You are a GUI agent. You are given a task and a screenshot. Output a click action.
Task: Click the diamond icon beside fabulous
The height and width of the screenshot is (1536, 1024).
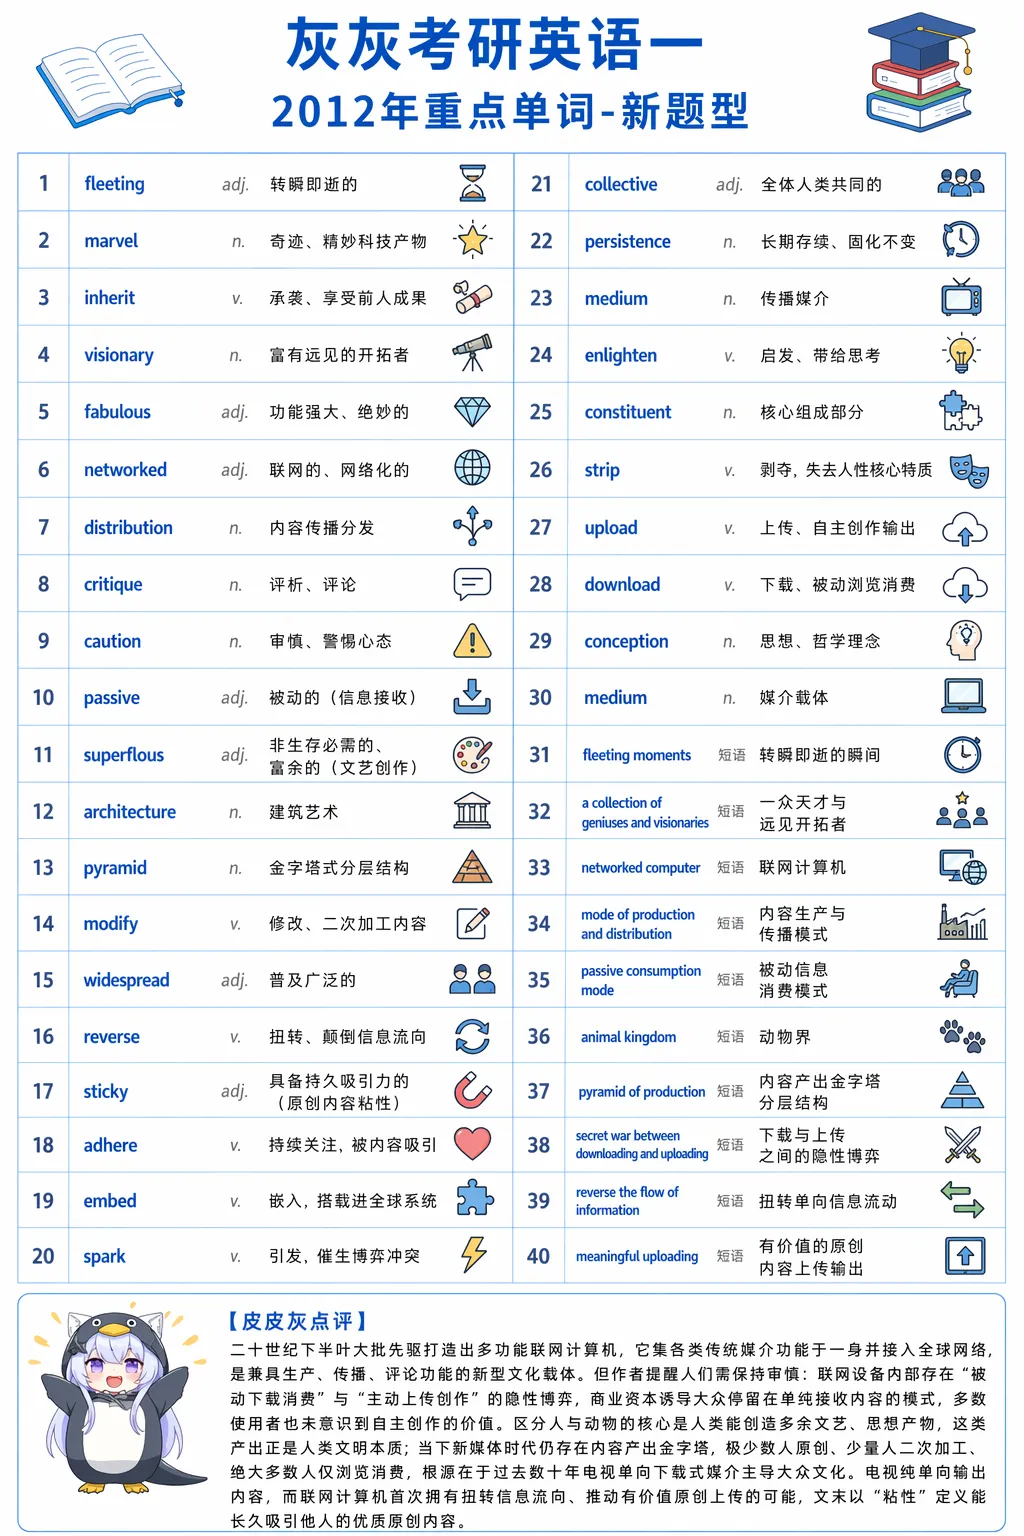[x=472, y=411]
